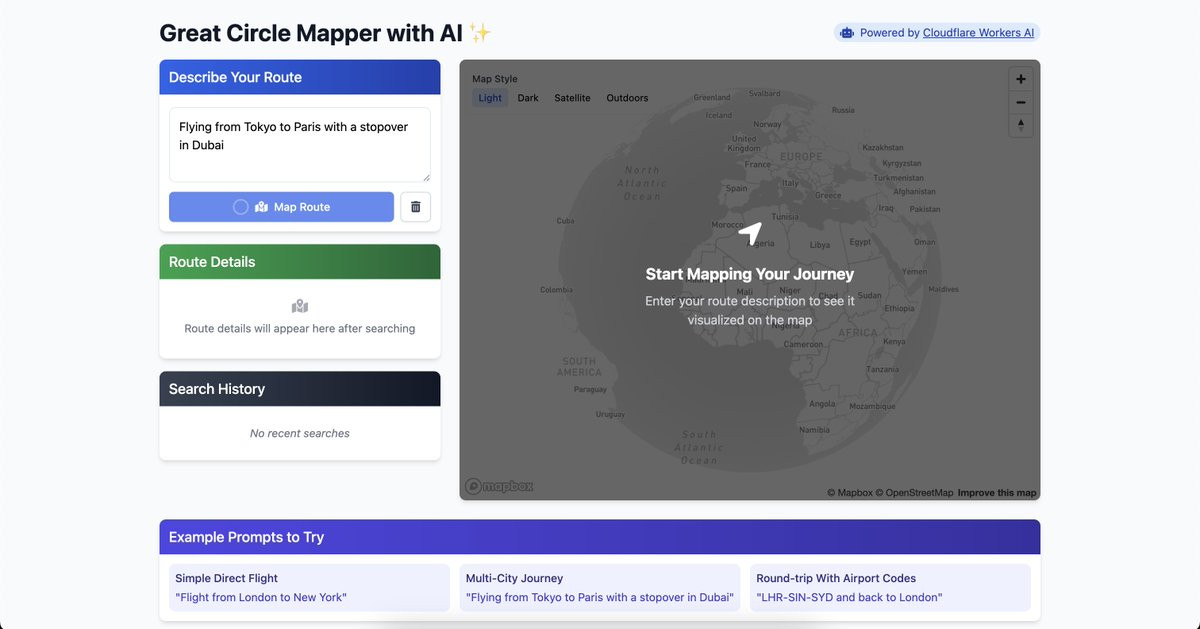Image resolution: width=1200 pixels, height=629 pixels.
Task: Click the Colombia label on the map
Action: click(556, 290)
